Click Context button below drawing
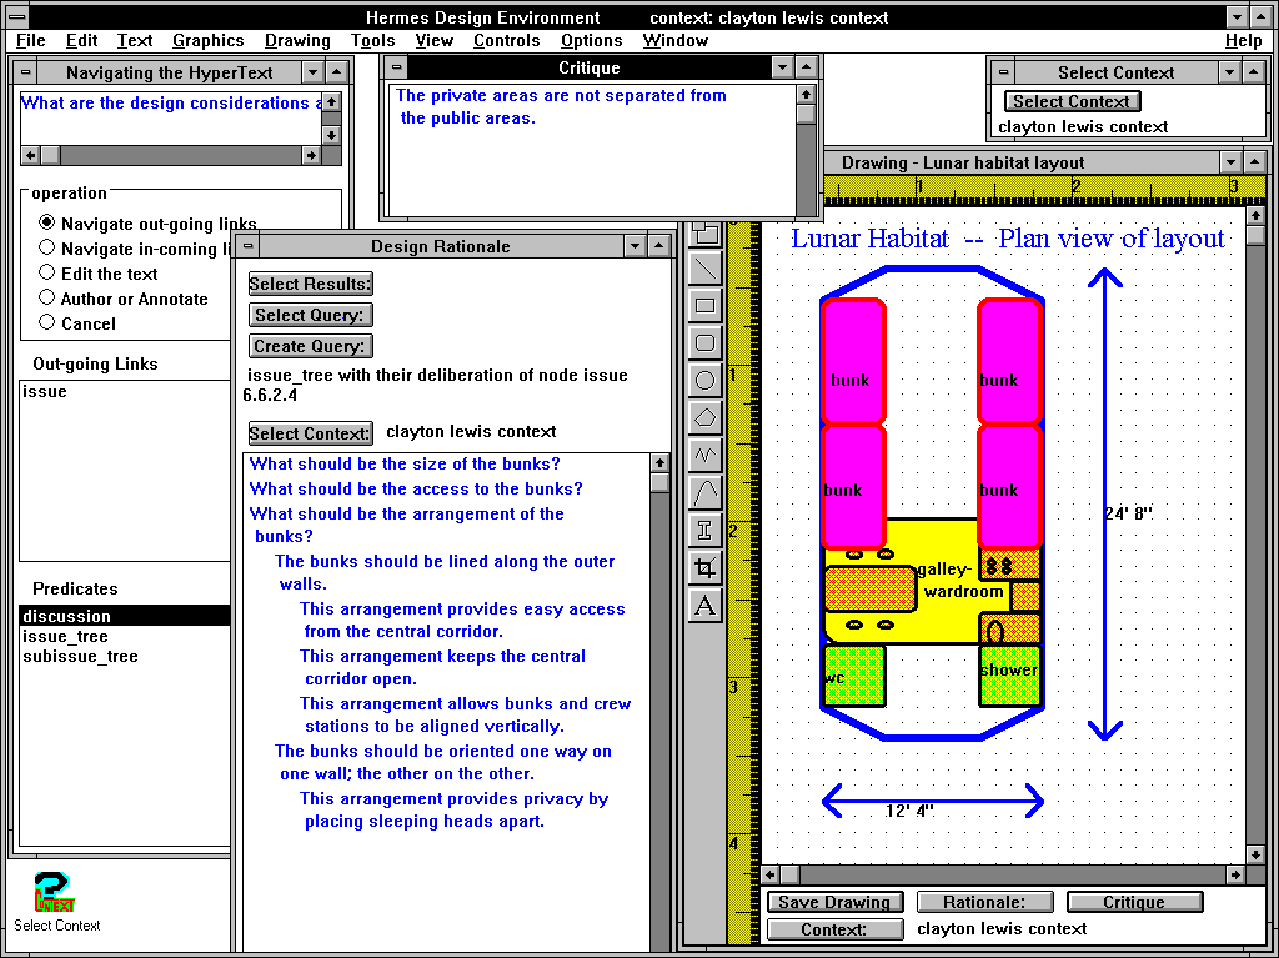 835,929
